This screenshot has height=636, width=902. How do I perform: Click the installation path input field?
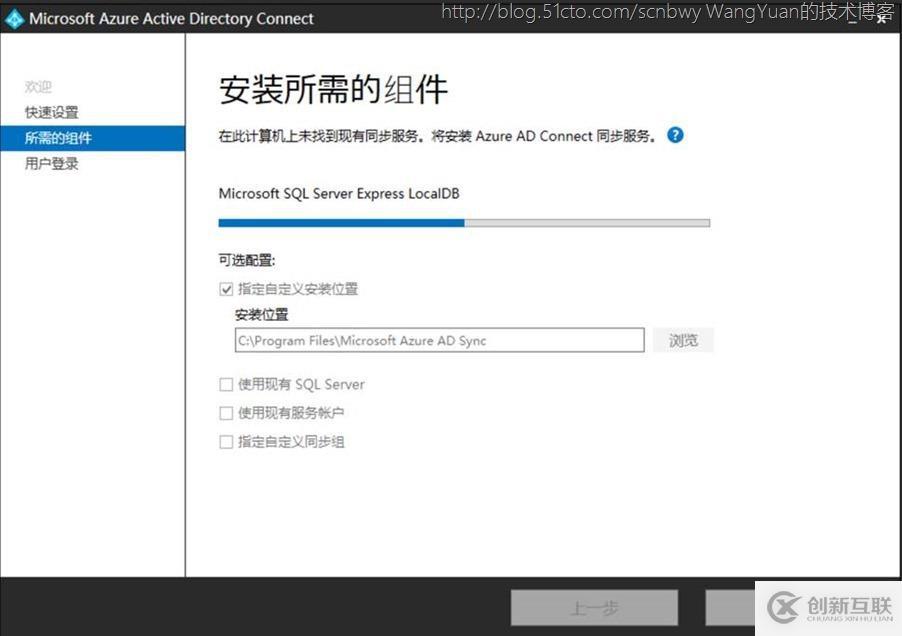(x=439, y=340)
